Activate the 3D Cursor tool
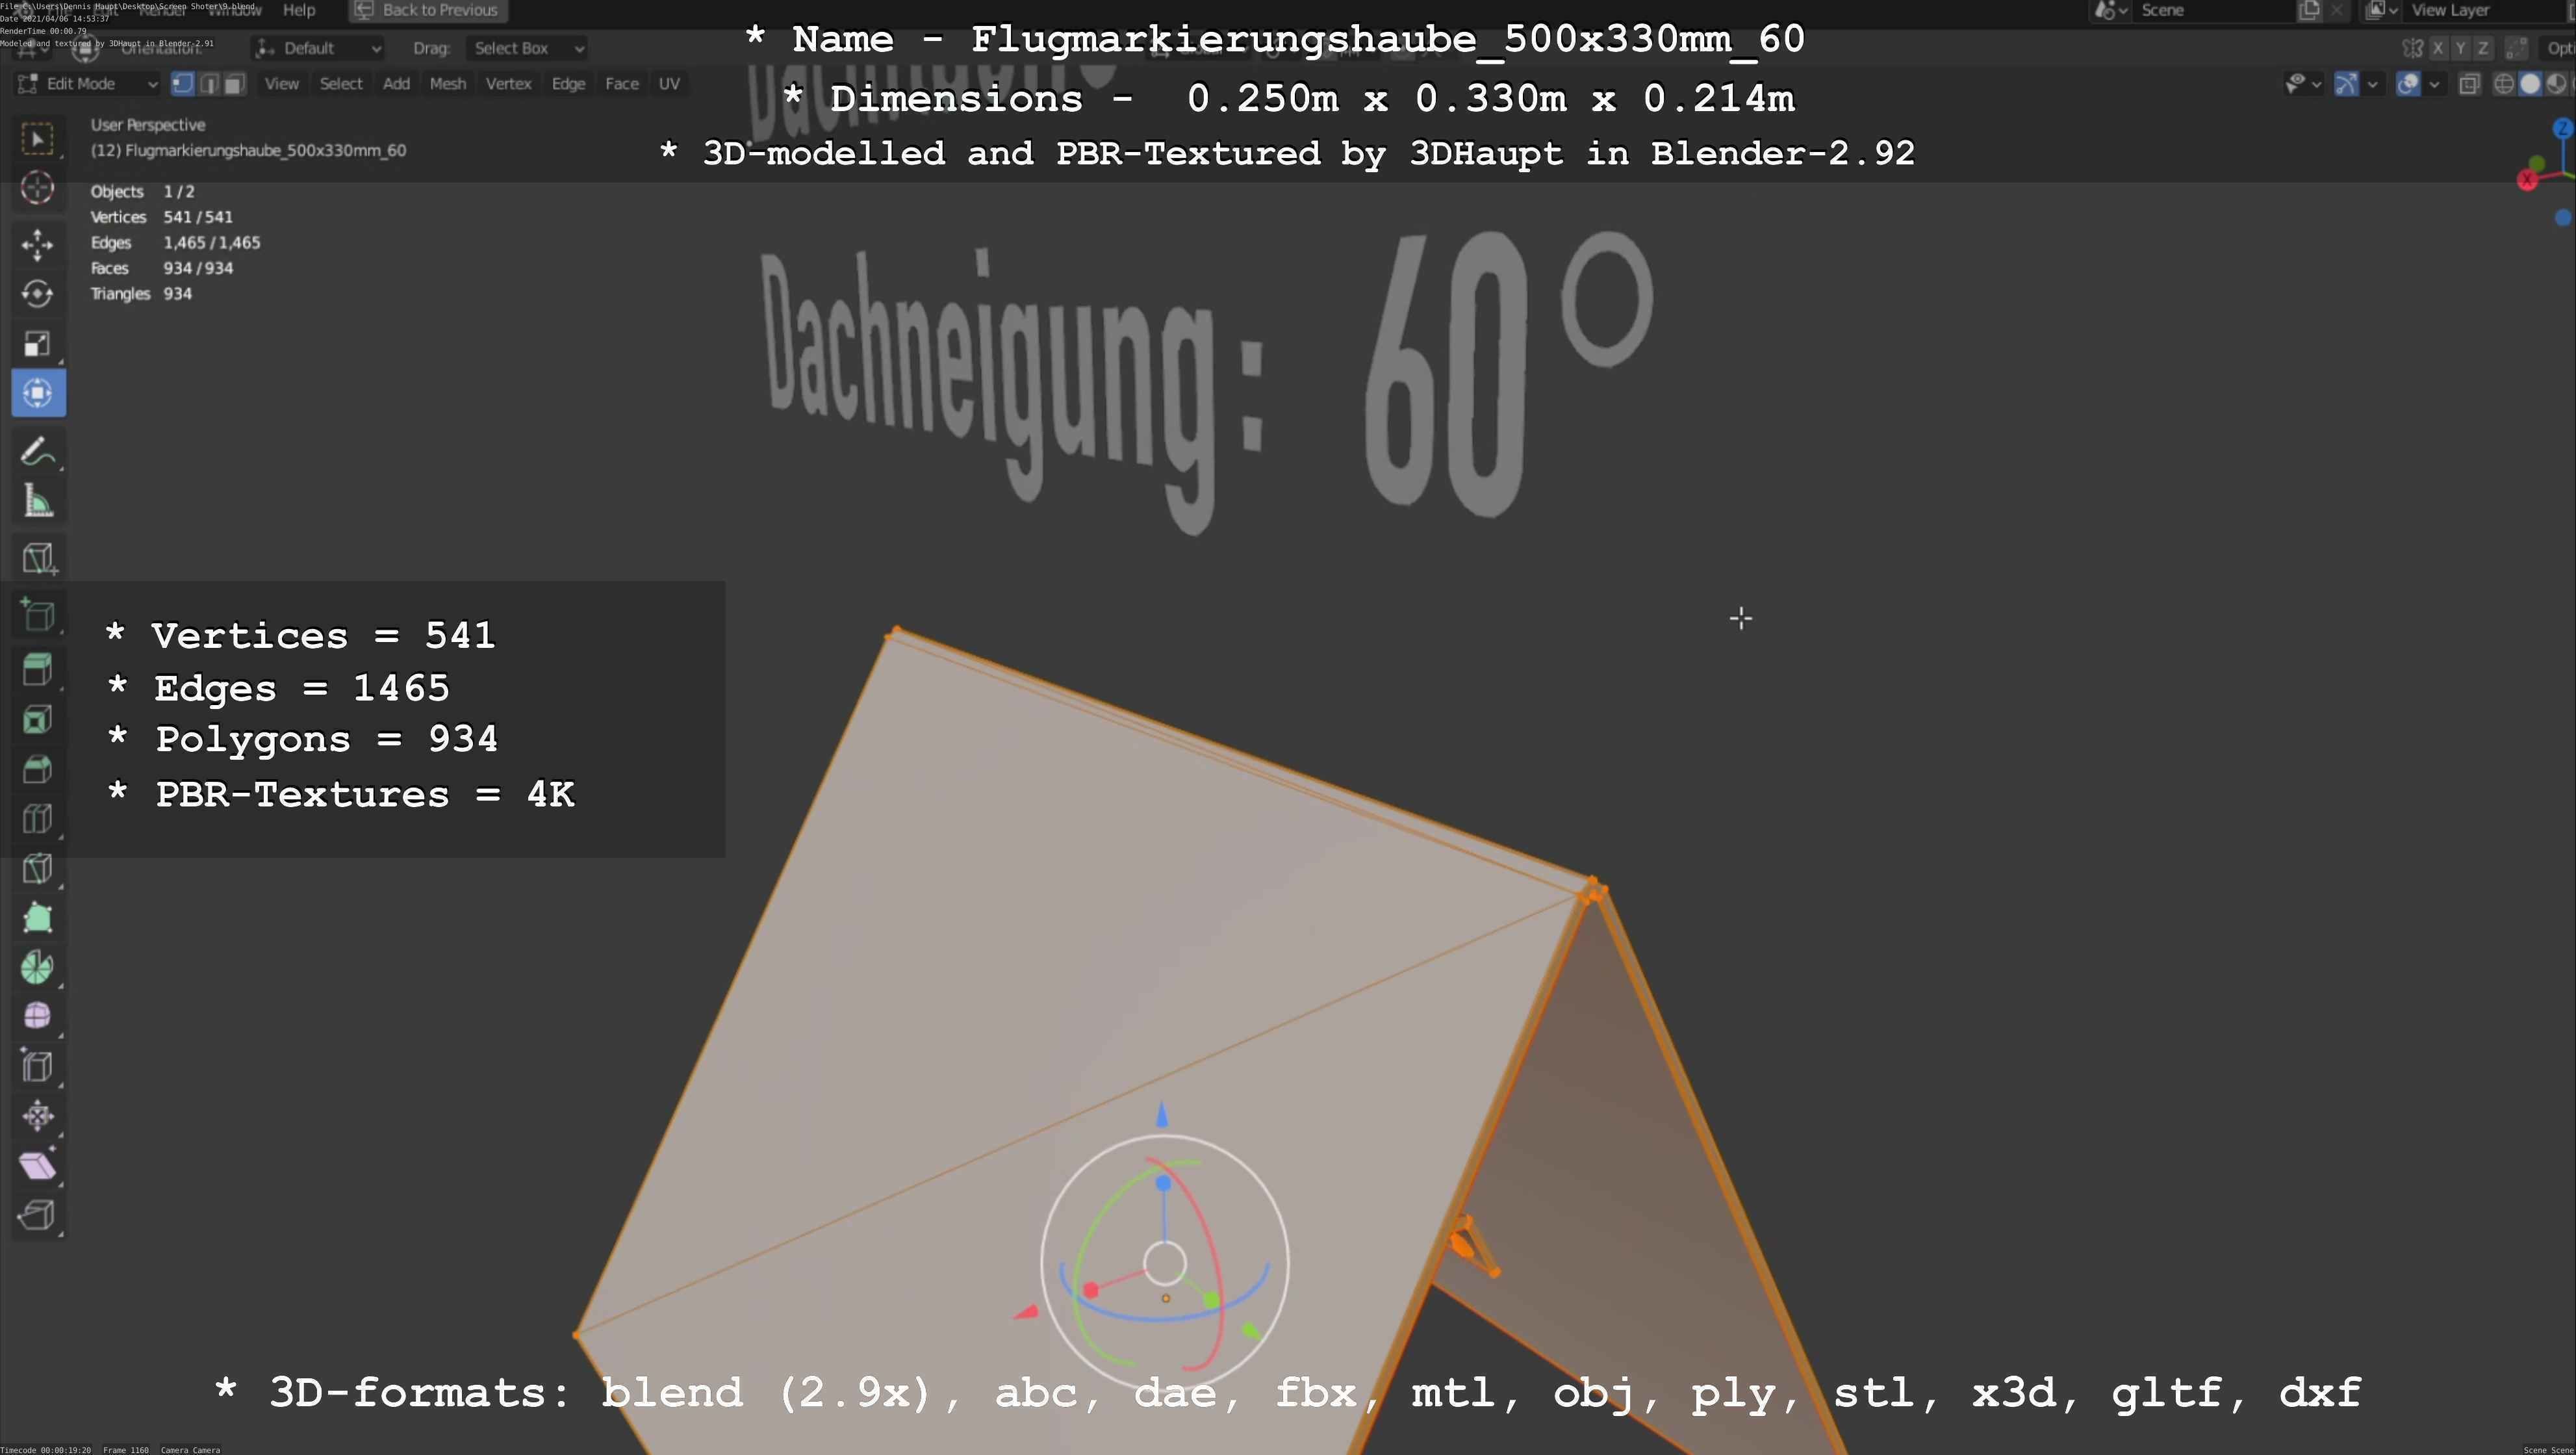The image size is (2576, 1455). coord(38,188)
